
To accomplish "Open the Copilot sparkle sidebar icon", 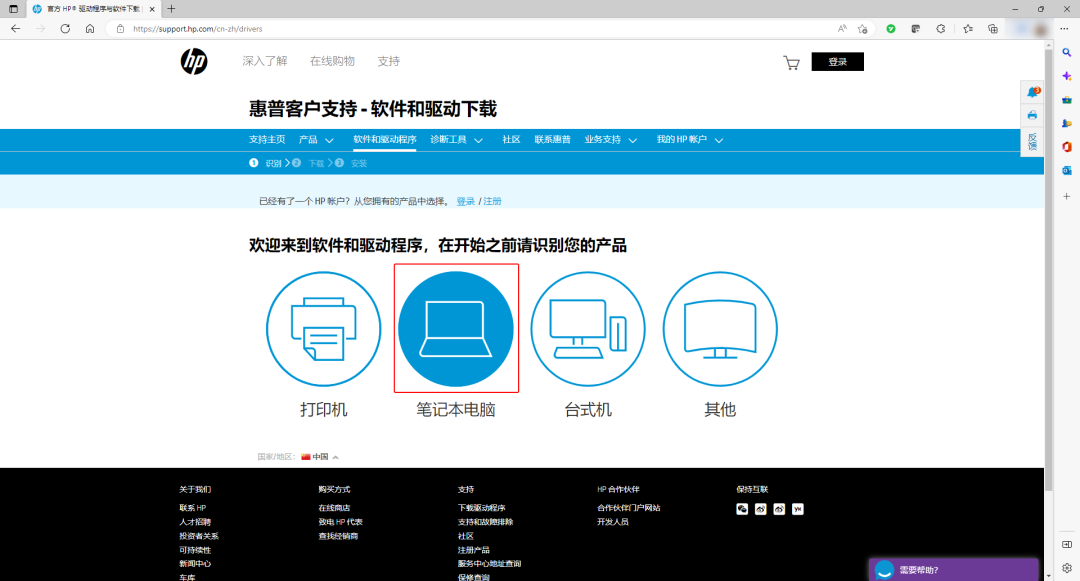I will coord(1067,76).
